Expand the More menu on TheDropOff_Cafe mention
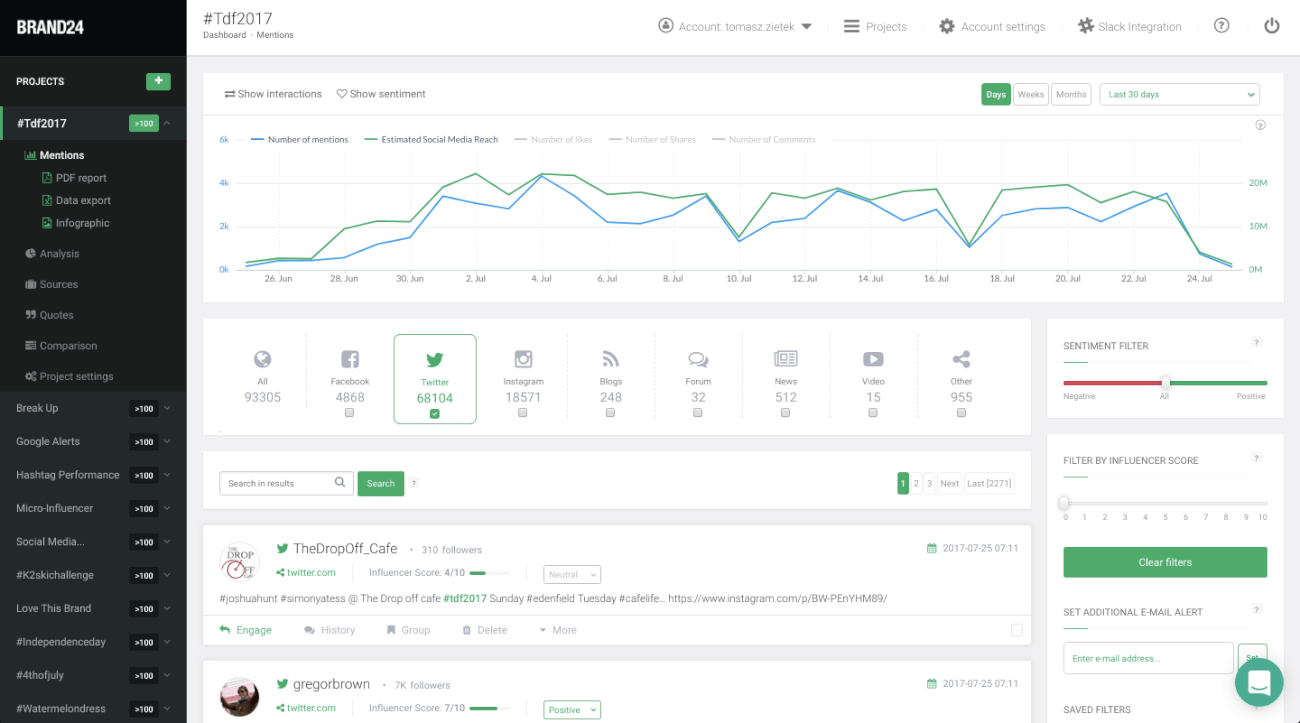Screen dimensions: 1300x723 click(x=558, y=630)
